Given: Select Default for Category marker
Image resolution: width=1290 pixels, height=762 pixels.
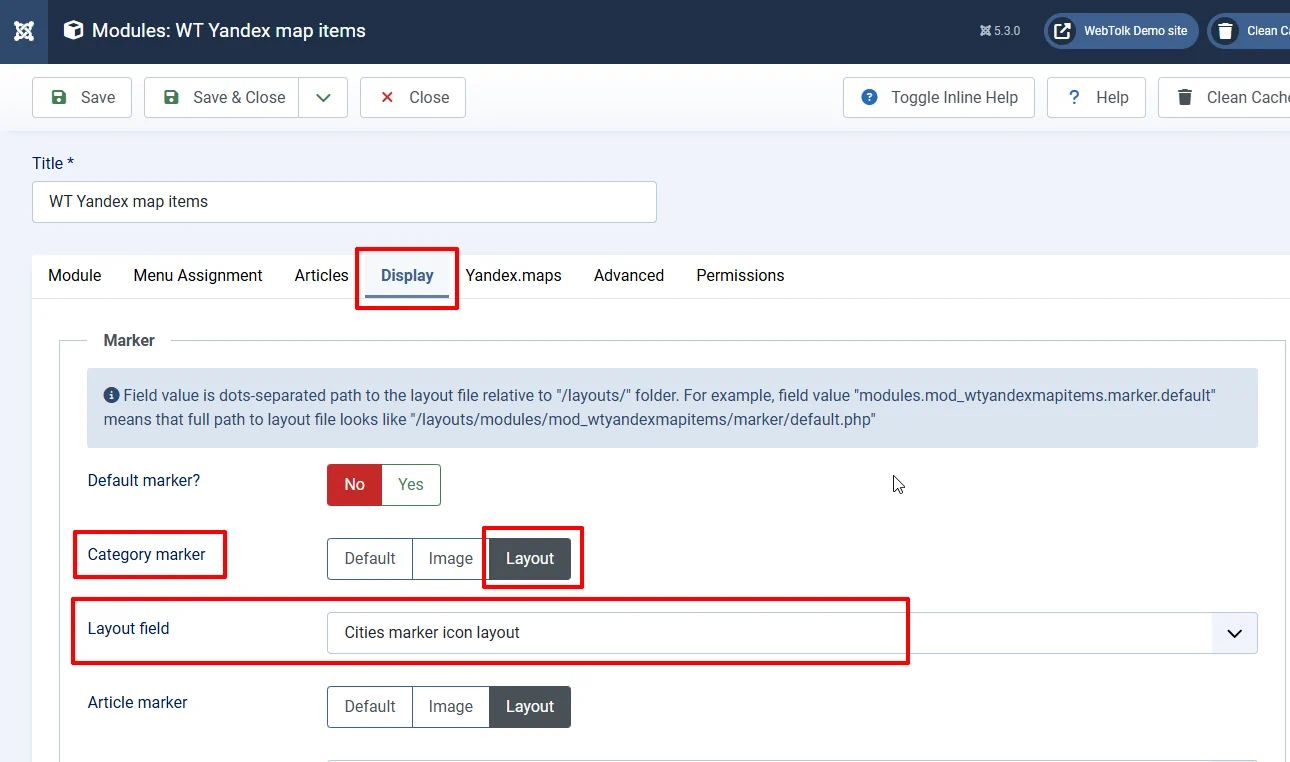Looking at the screenshot, I should click(x=370, y=558).
